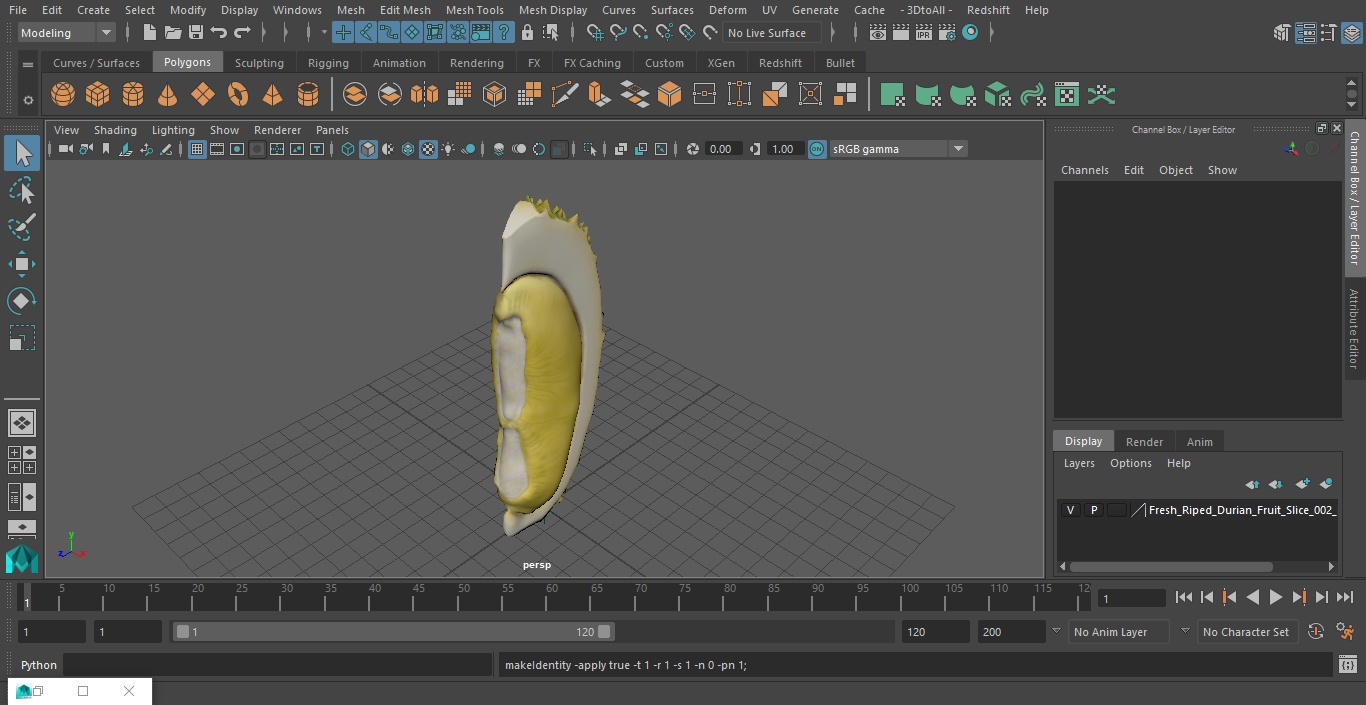
Task: Open the No Character Set dropdown
Action: tap(1246, 632)
